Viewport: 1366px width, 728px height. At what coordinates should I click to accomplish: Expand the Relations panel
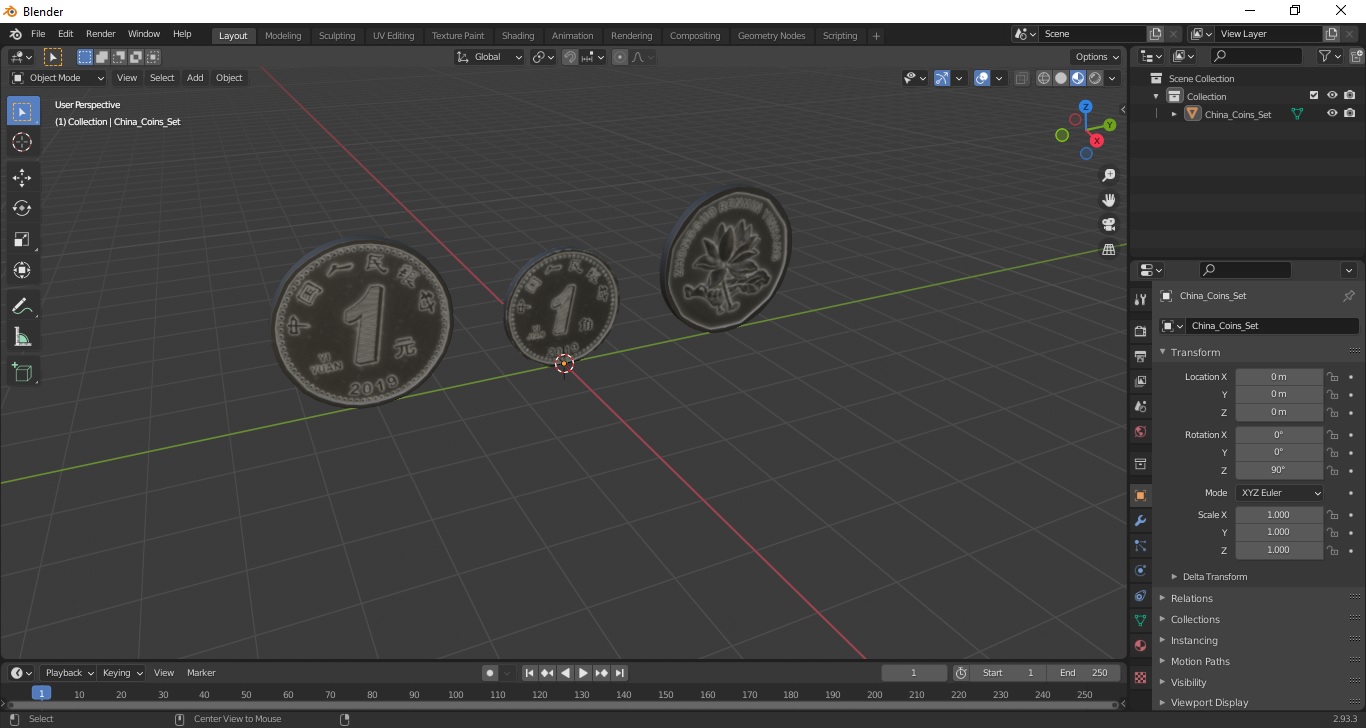click(1192, 598)
